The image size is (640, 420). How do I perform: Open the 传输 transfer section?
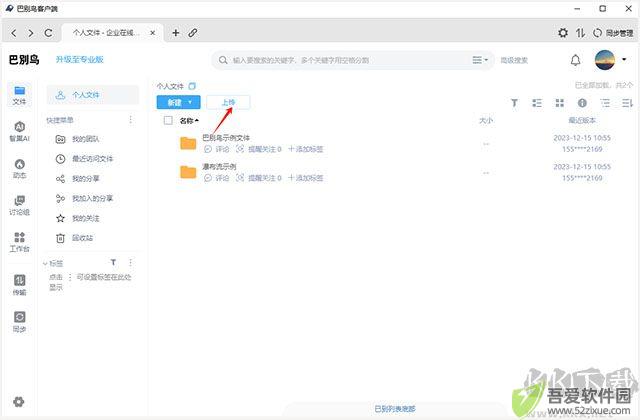(19, 285)
